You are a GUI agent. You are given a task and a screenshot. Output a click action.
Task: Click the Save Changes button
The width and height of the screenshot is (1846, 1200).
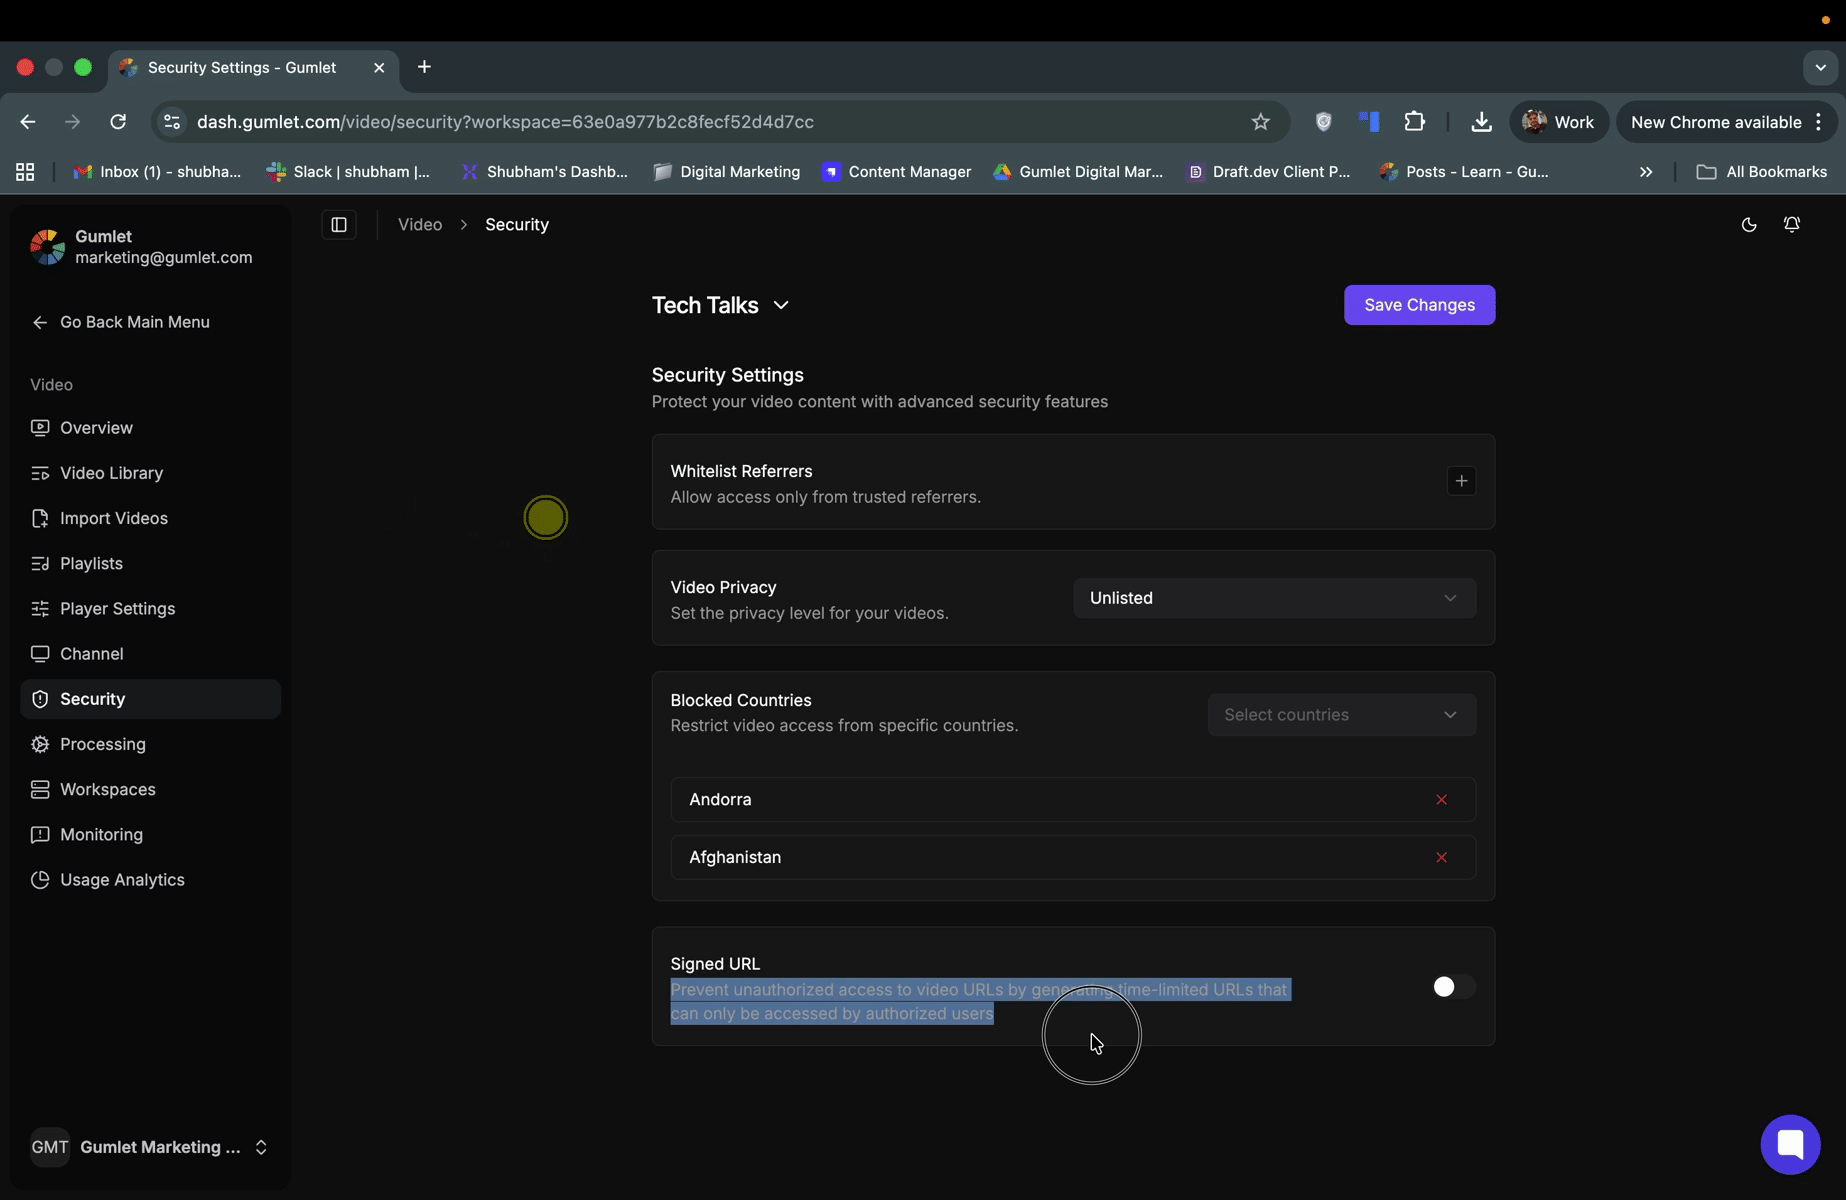(x=1418, y=305)
